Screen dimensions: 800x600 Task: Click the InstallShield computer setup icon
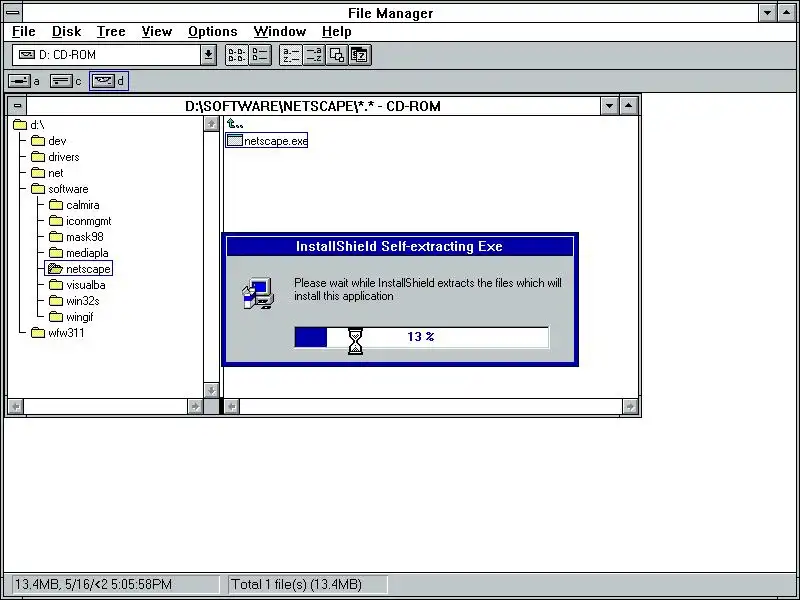pos(258,293)
